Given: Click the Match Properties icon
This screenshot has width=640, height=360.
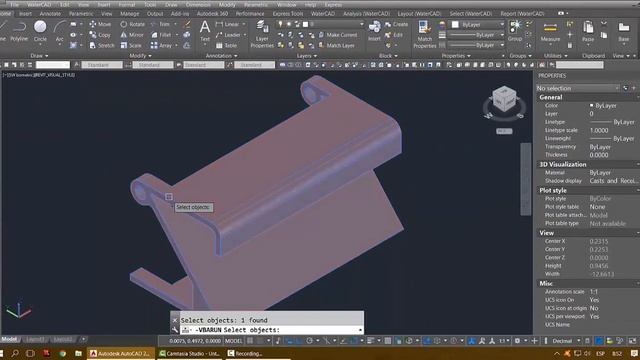Looking at the screenshot, I should click(424, 34).
